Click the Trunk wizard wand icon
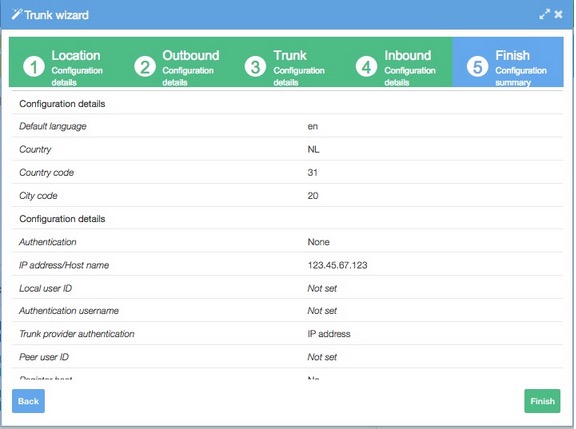The width and height of the screenshot is (576, 429). click(17, 15)
